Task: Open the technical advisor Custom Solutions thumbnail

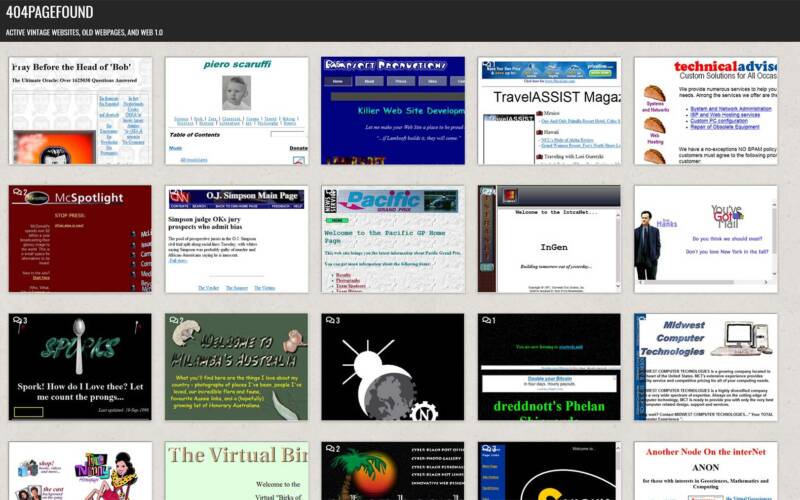Action: click(705, 110)
